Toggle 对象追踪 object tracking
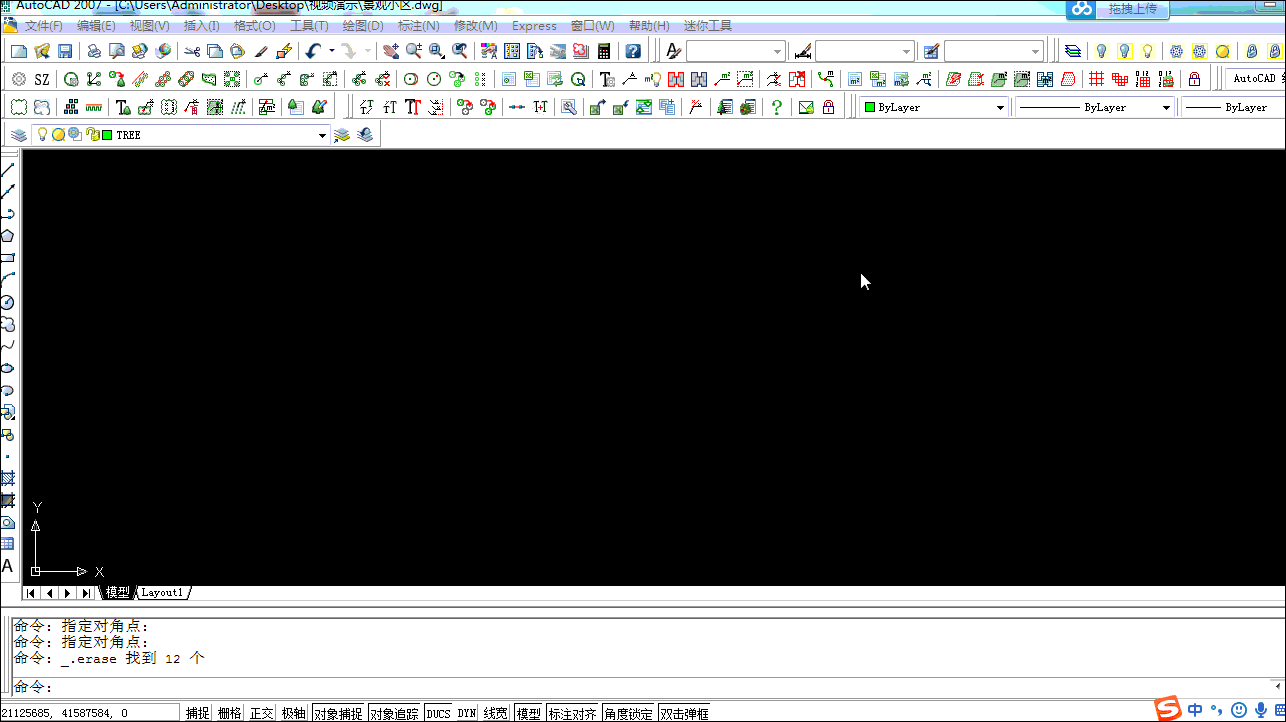 click(x=395, y=713)
